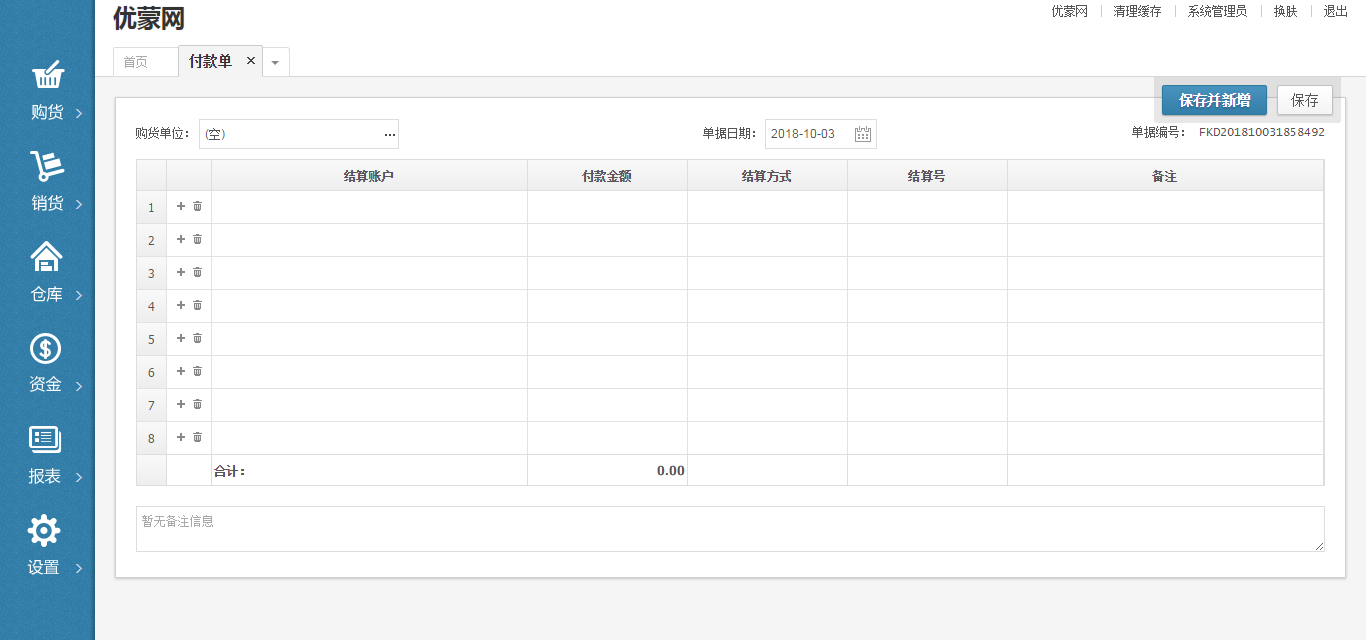Click 保存并新增 button

click(1214, 100)
